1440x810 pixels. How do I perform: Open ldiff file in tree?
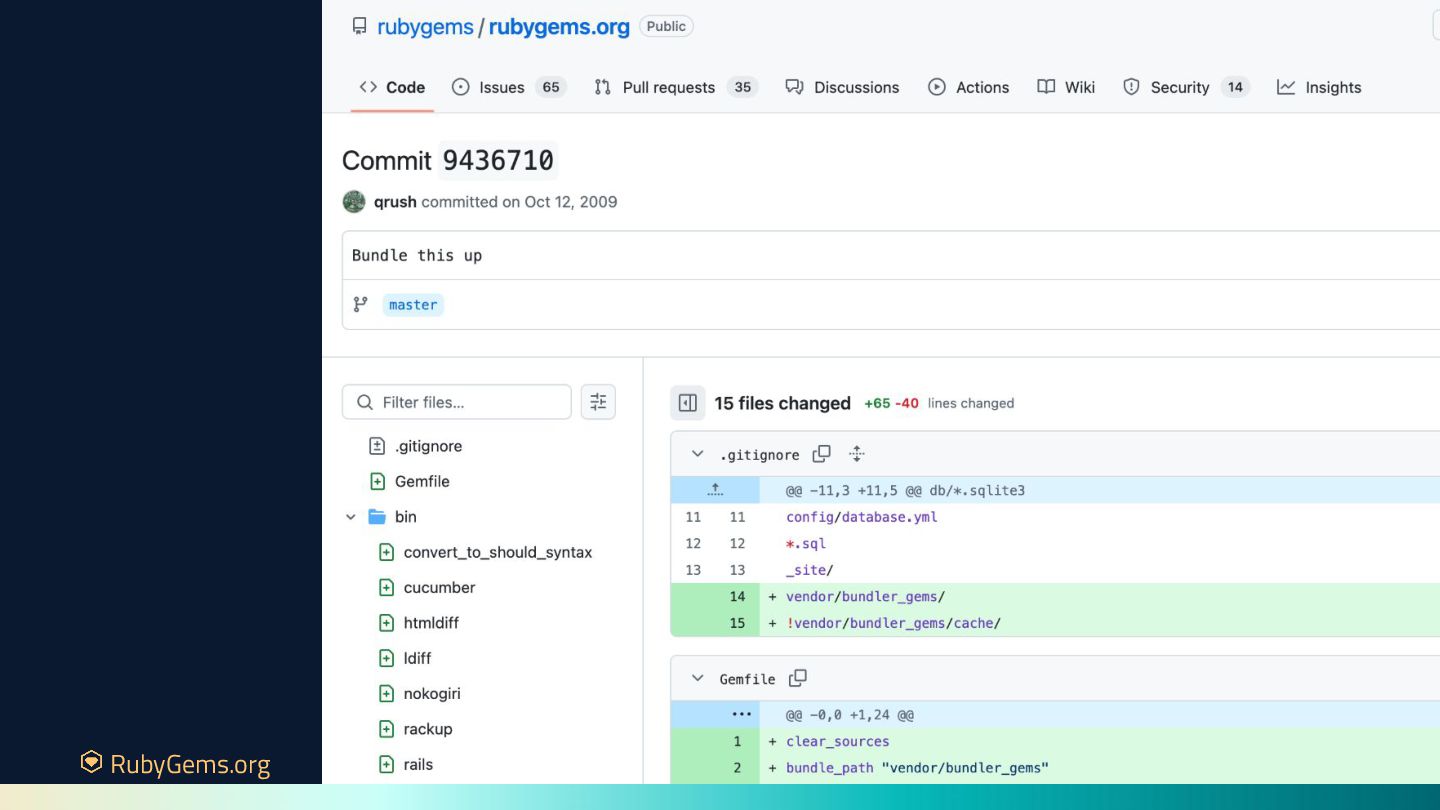[417, 658]
